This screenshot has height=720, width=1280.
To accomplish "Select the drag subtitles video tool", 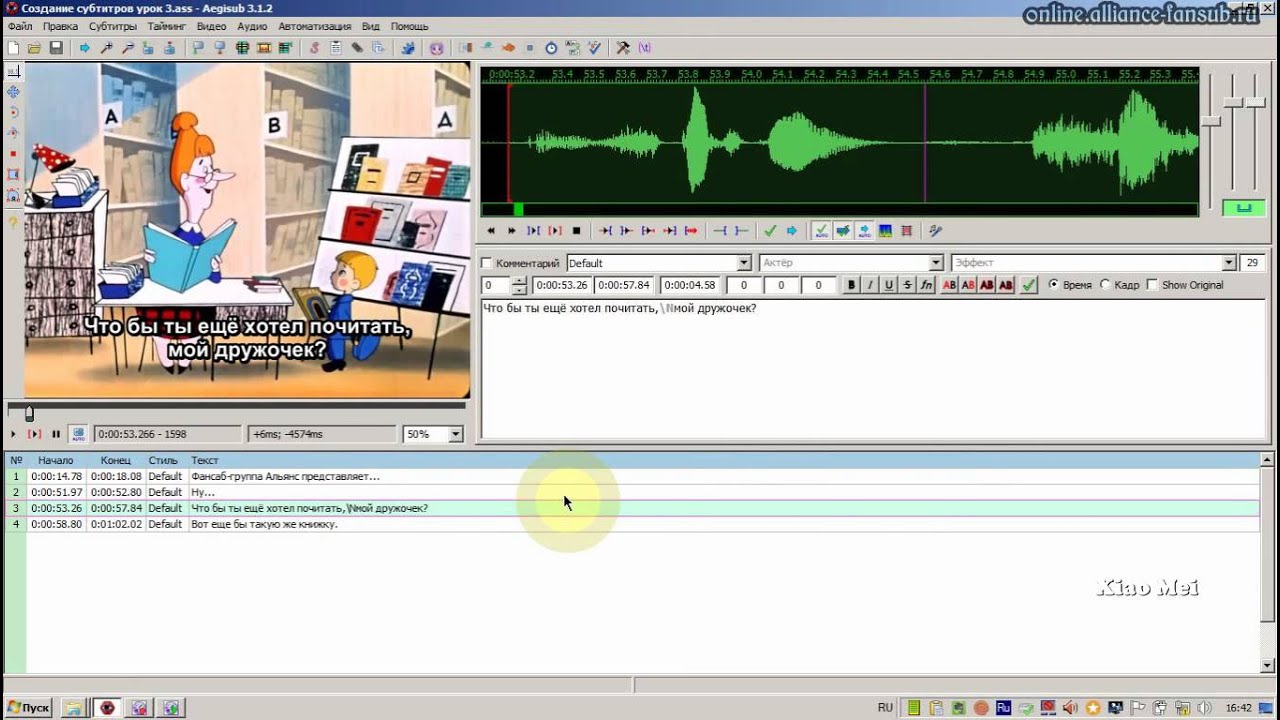I will tap(13, 91).
